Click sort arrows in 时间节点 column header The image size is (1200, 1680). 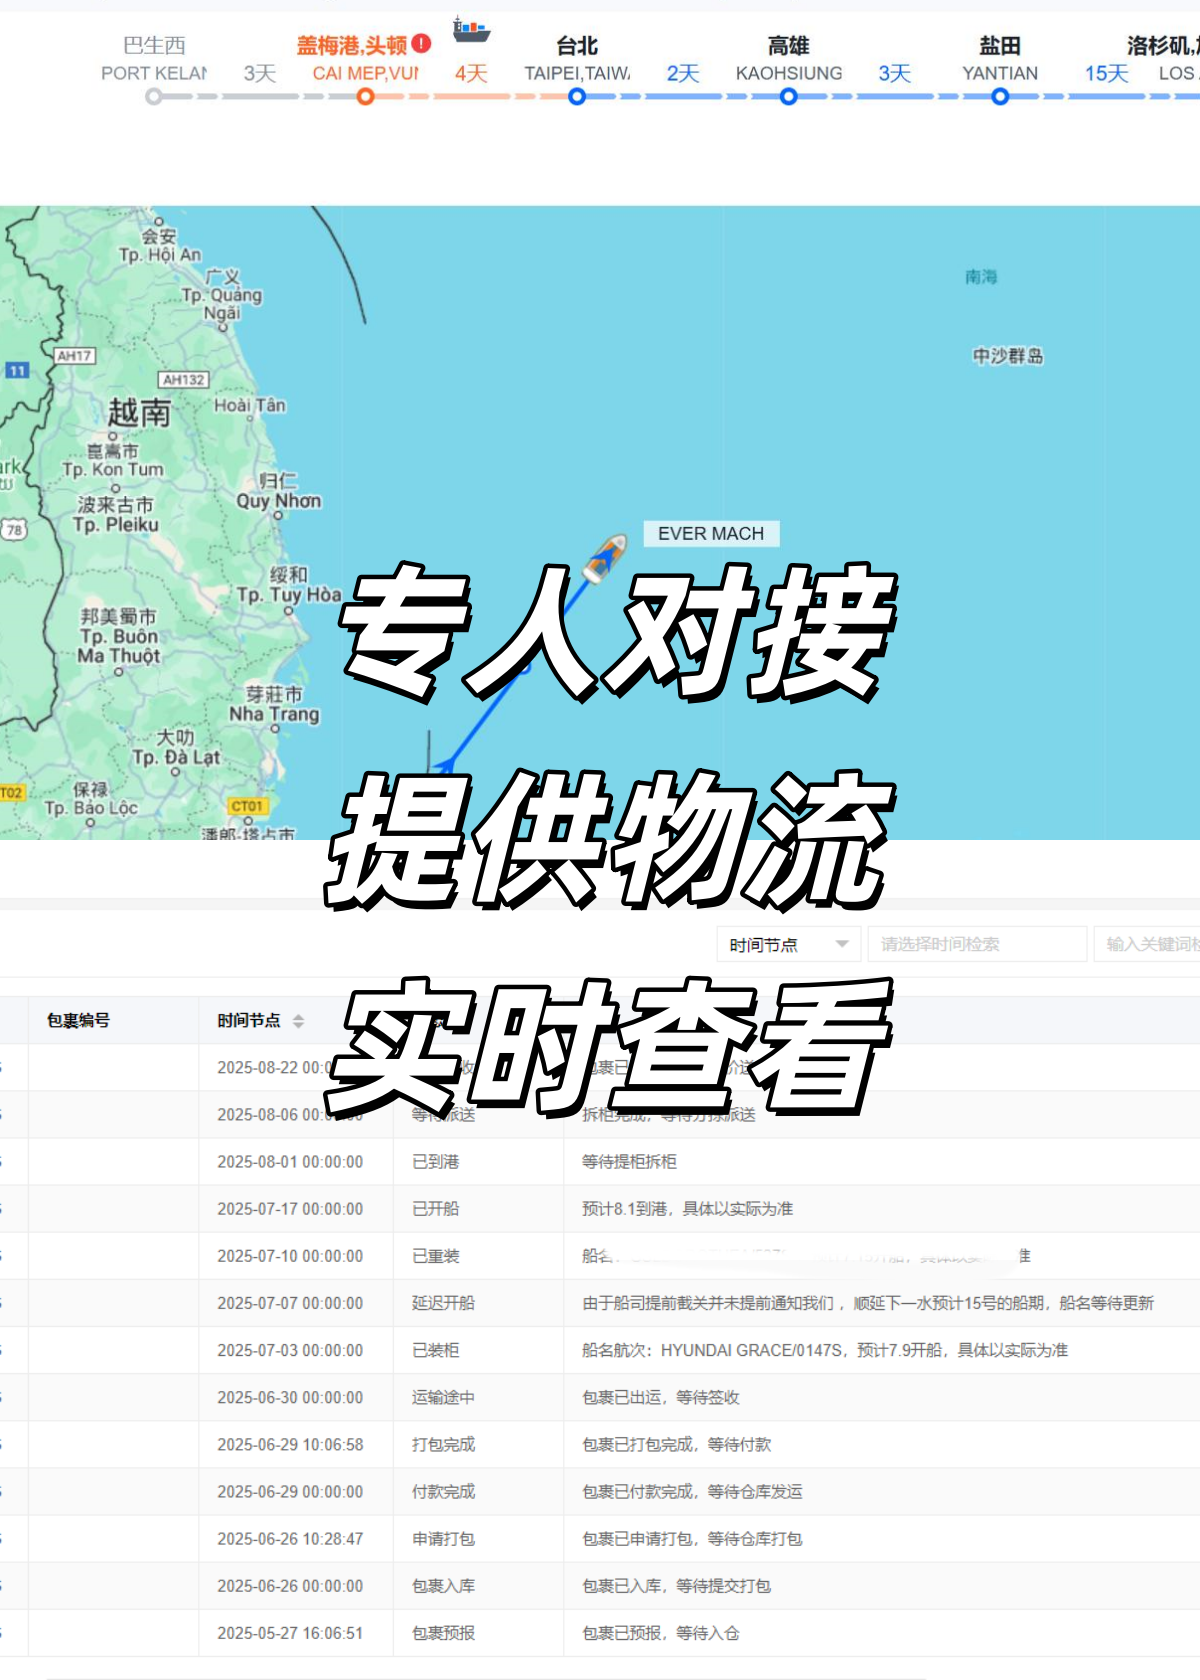(x=298, y=1021)
